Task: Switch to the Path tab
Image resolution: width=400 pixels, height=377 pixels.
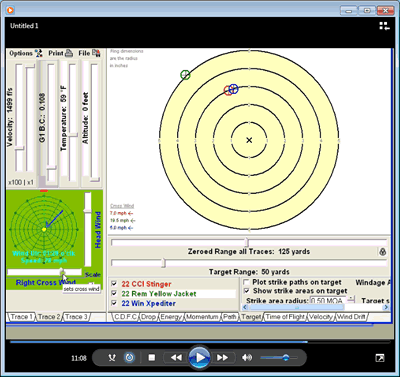Action: coord(230,317)
